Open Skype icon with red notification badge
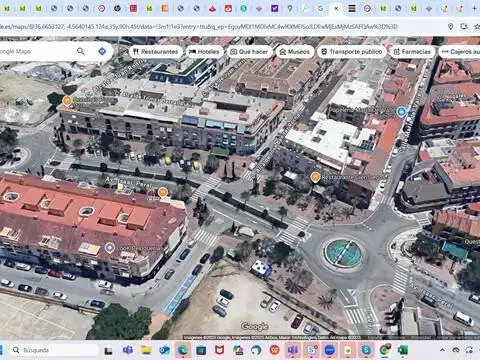480x360 pixels. click(x=311, y=350)
